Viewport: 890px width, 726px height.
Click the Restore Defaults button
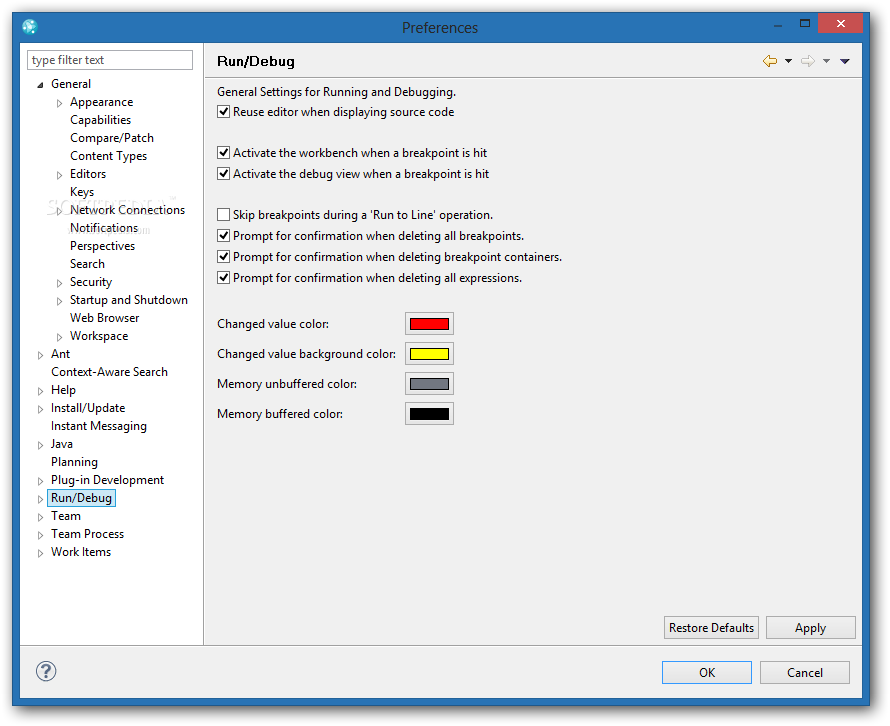coord(711,628)
